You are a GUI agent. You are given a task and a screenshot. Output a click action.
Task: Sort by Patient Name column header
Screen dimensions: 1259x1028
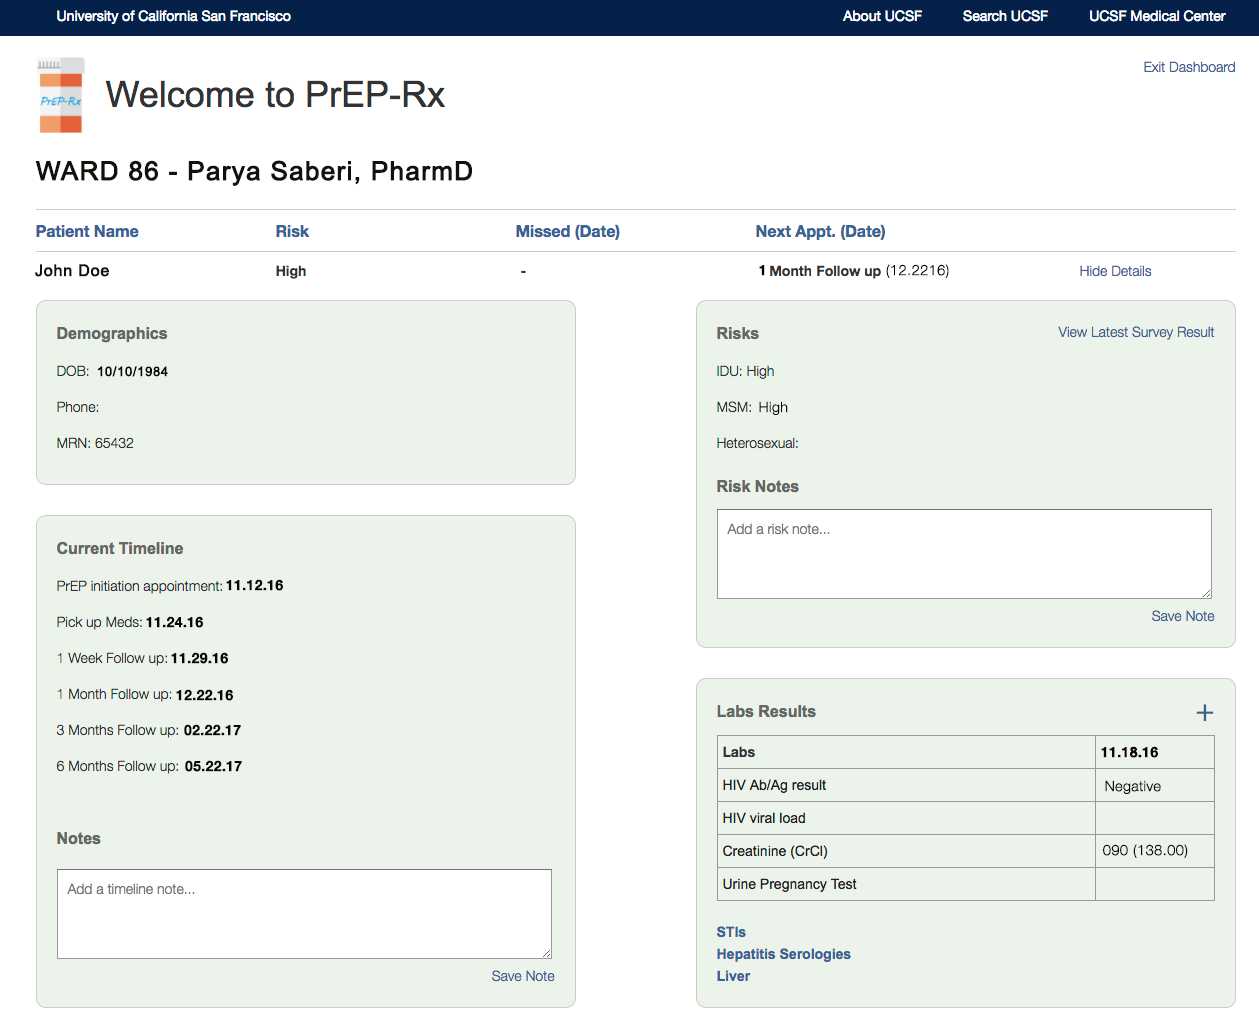(87, 231)
